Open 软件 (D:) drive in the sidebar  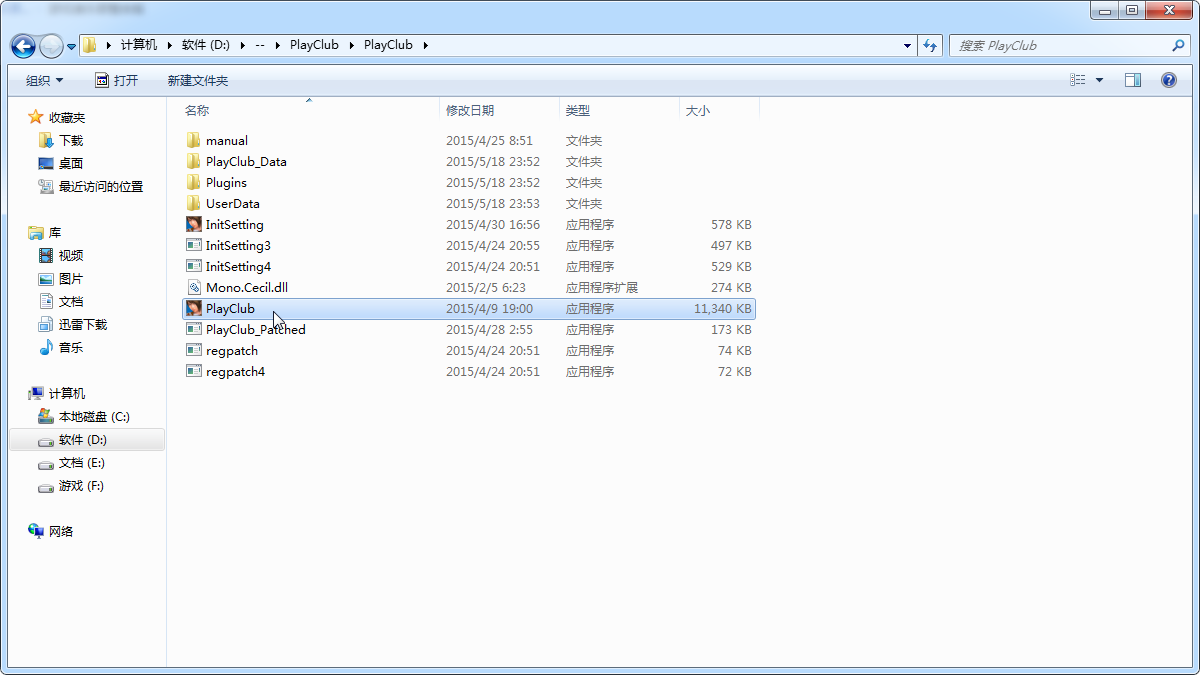coord(83,440)
